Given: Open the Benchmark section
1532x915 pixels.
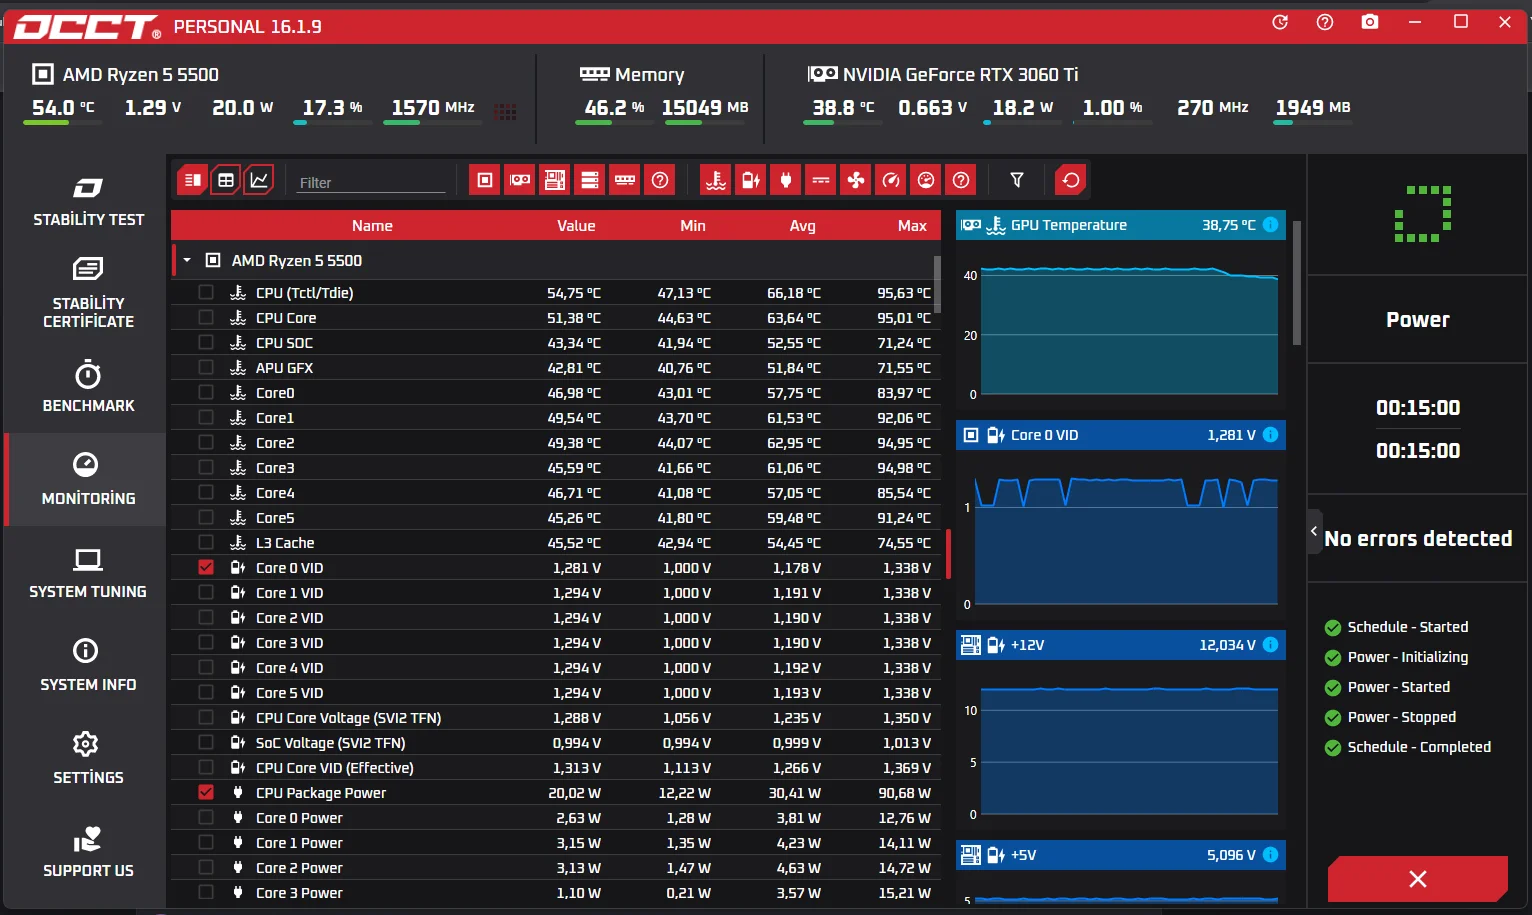Looking at the screenshot, I should 88,387.
